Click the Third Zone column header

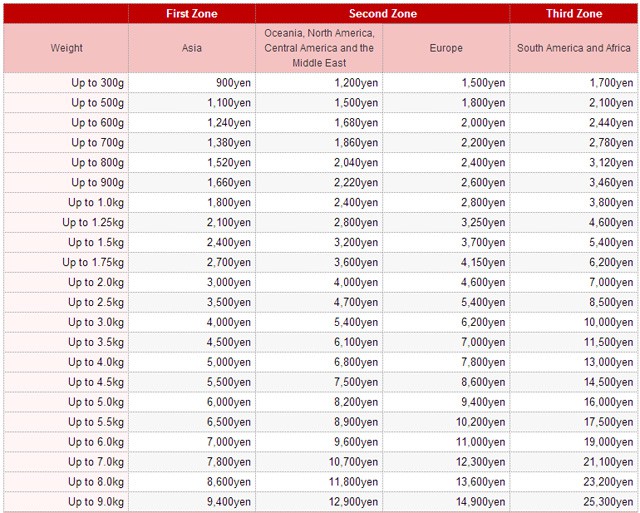573,13
